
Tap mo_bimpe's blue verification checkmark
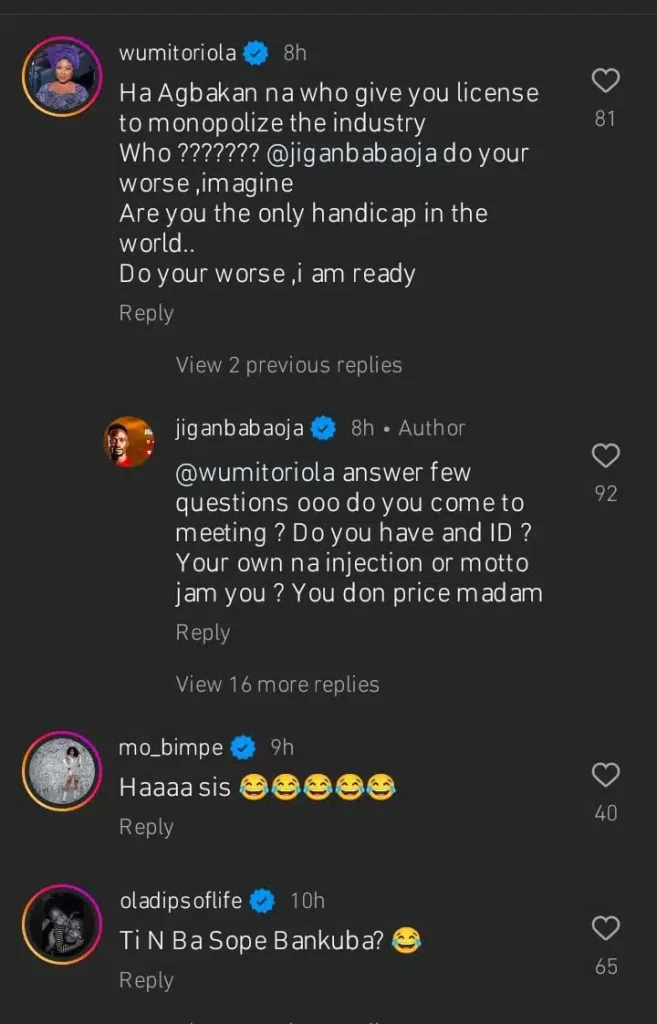pyautogui.click(x=241, y=747)
